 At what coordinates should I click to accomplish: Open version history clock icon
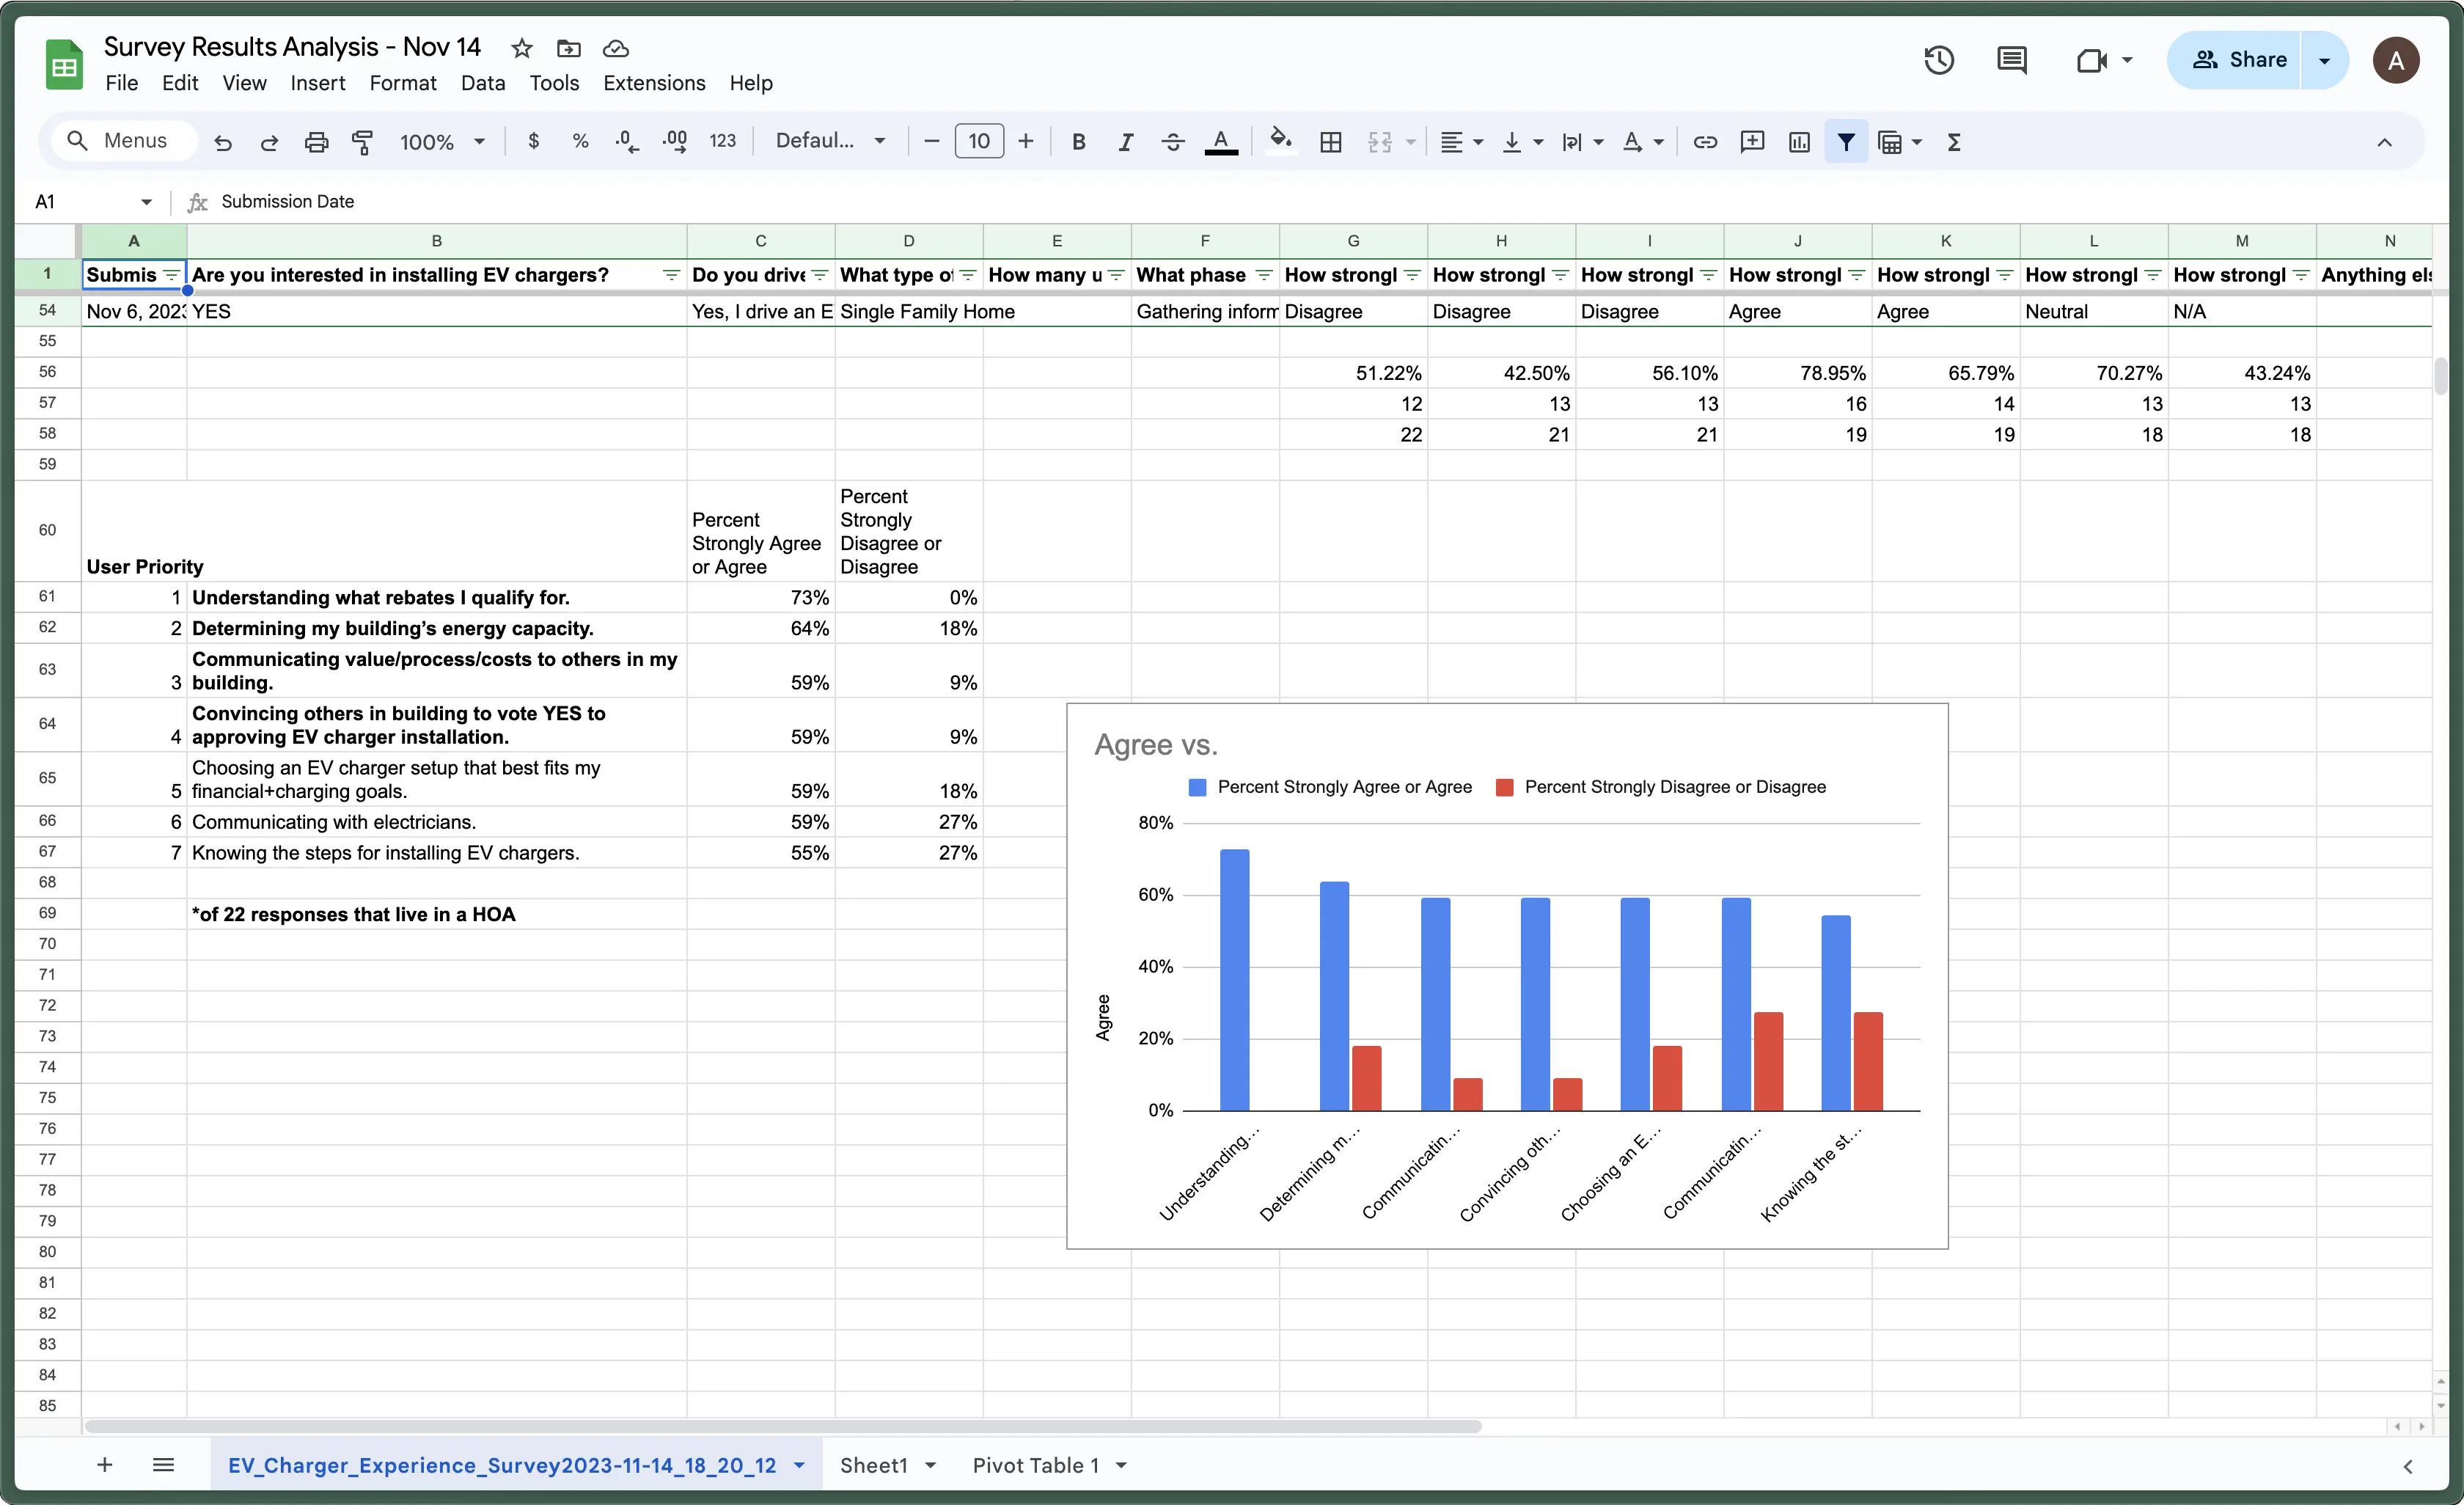point(1938,60)
